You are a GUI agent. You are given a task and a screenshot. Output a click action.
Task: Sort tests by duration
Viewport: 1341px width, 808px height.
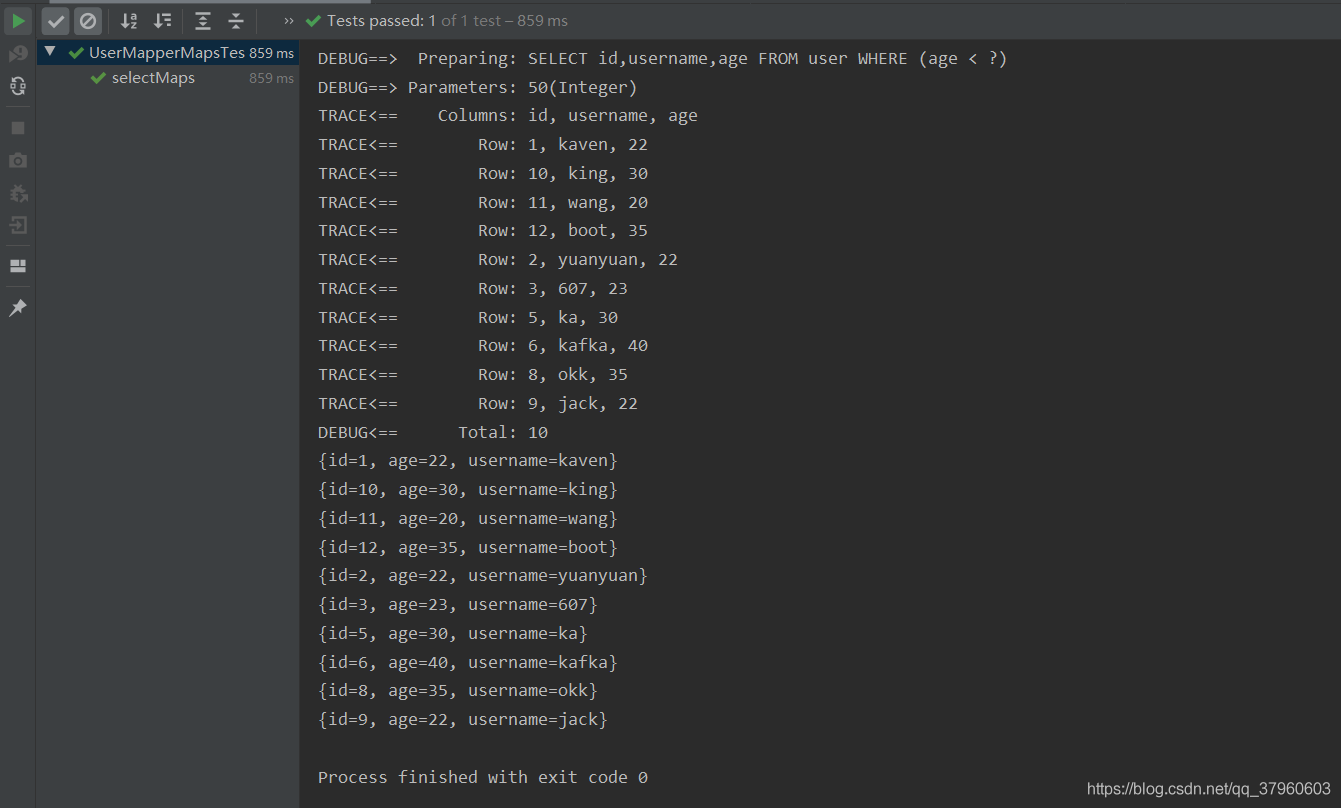pyautogui.click(x=162, y=21)
